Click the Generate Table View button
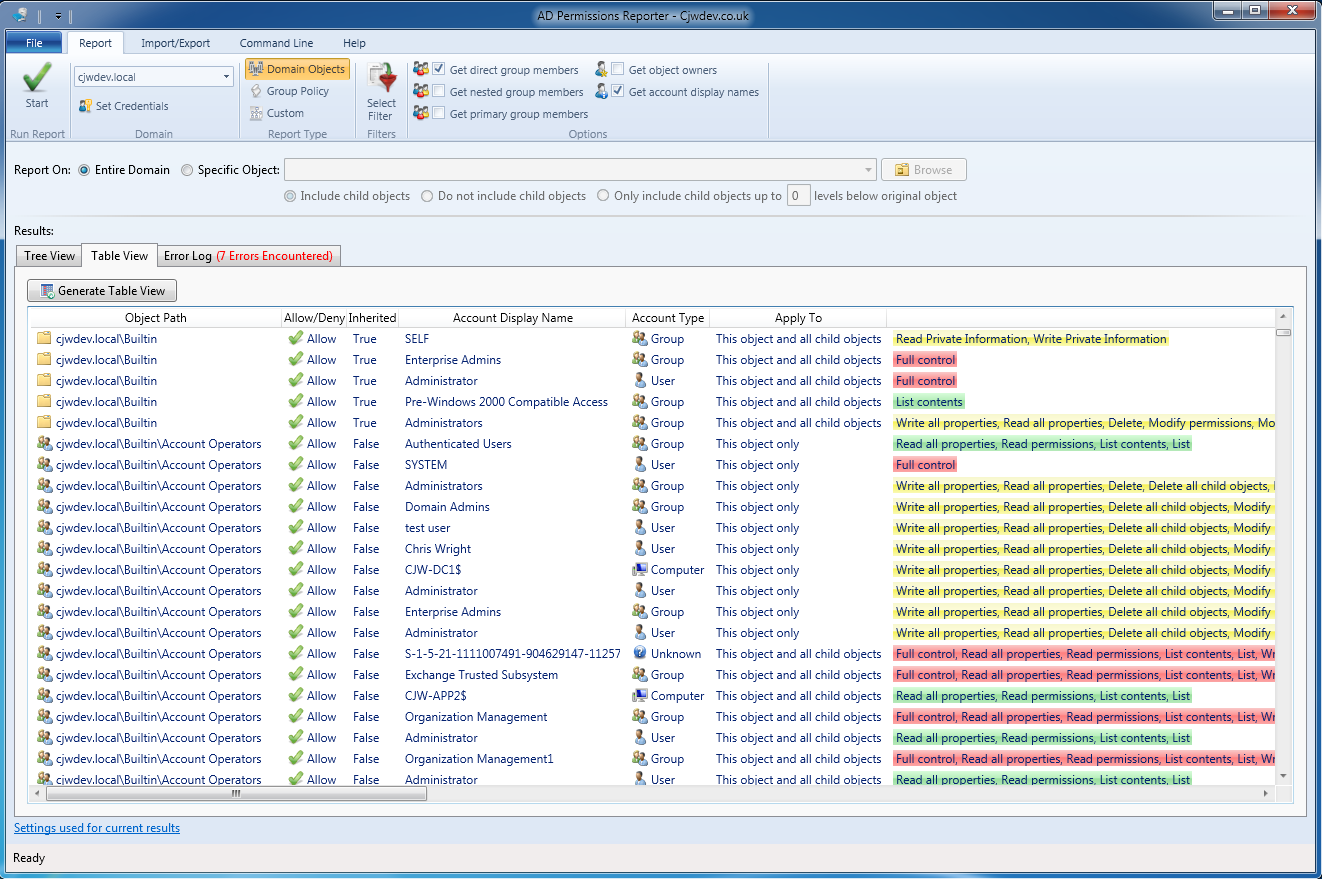 (x=102, y=291)
